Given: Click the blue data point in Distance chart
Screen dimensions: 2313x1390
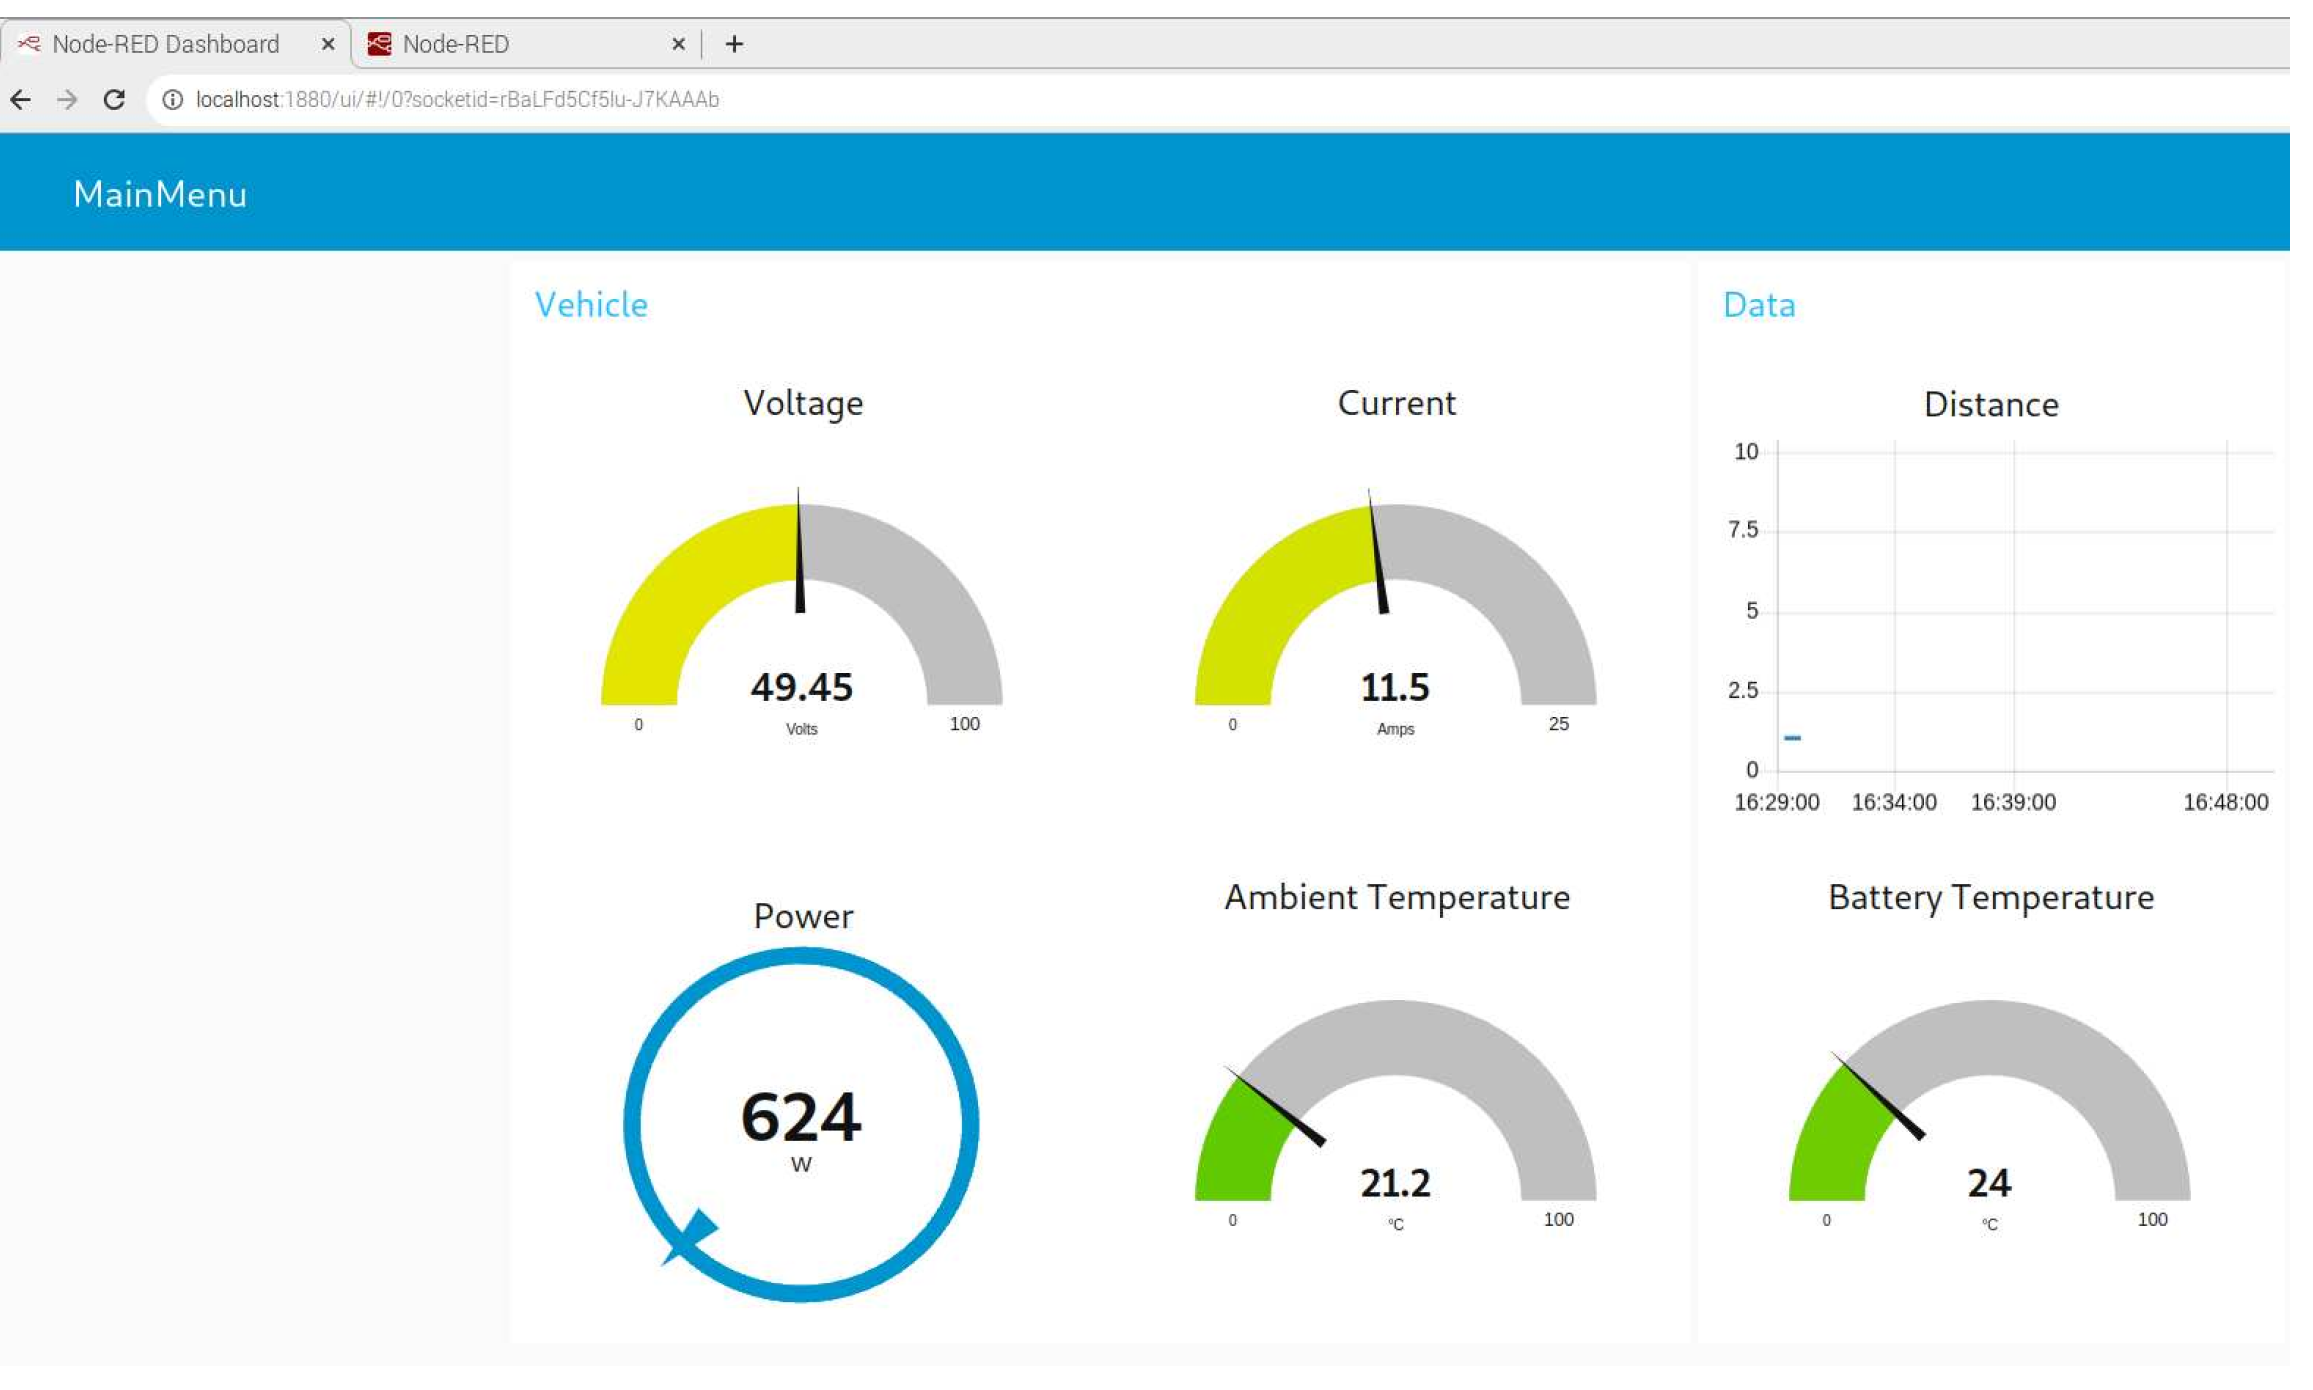Looking at the screenshot, I should [x=1792, y=738].
